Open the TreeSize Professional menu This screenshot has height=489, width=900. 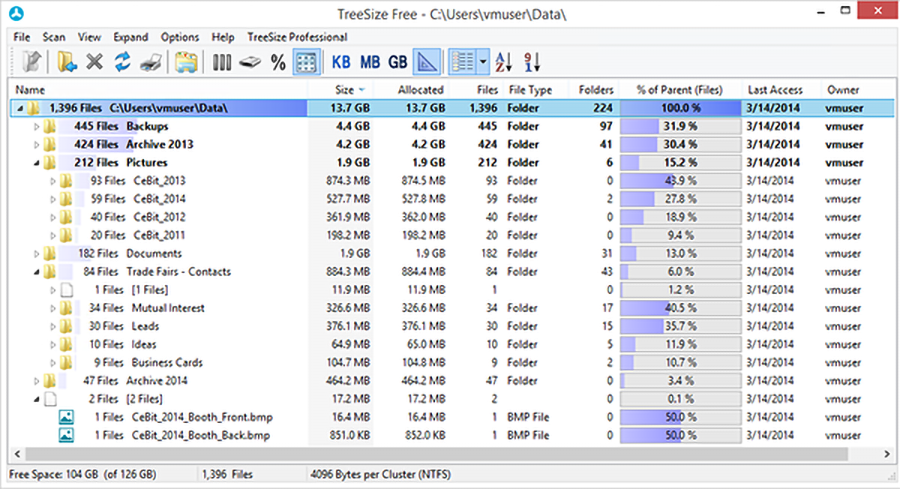click(297, 37)
